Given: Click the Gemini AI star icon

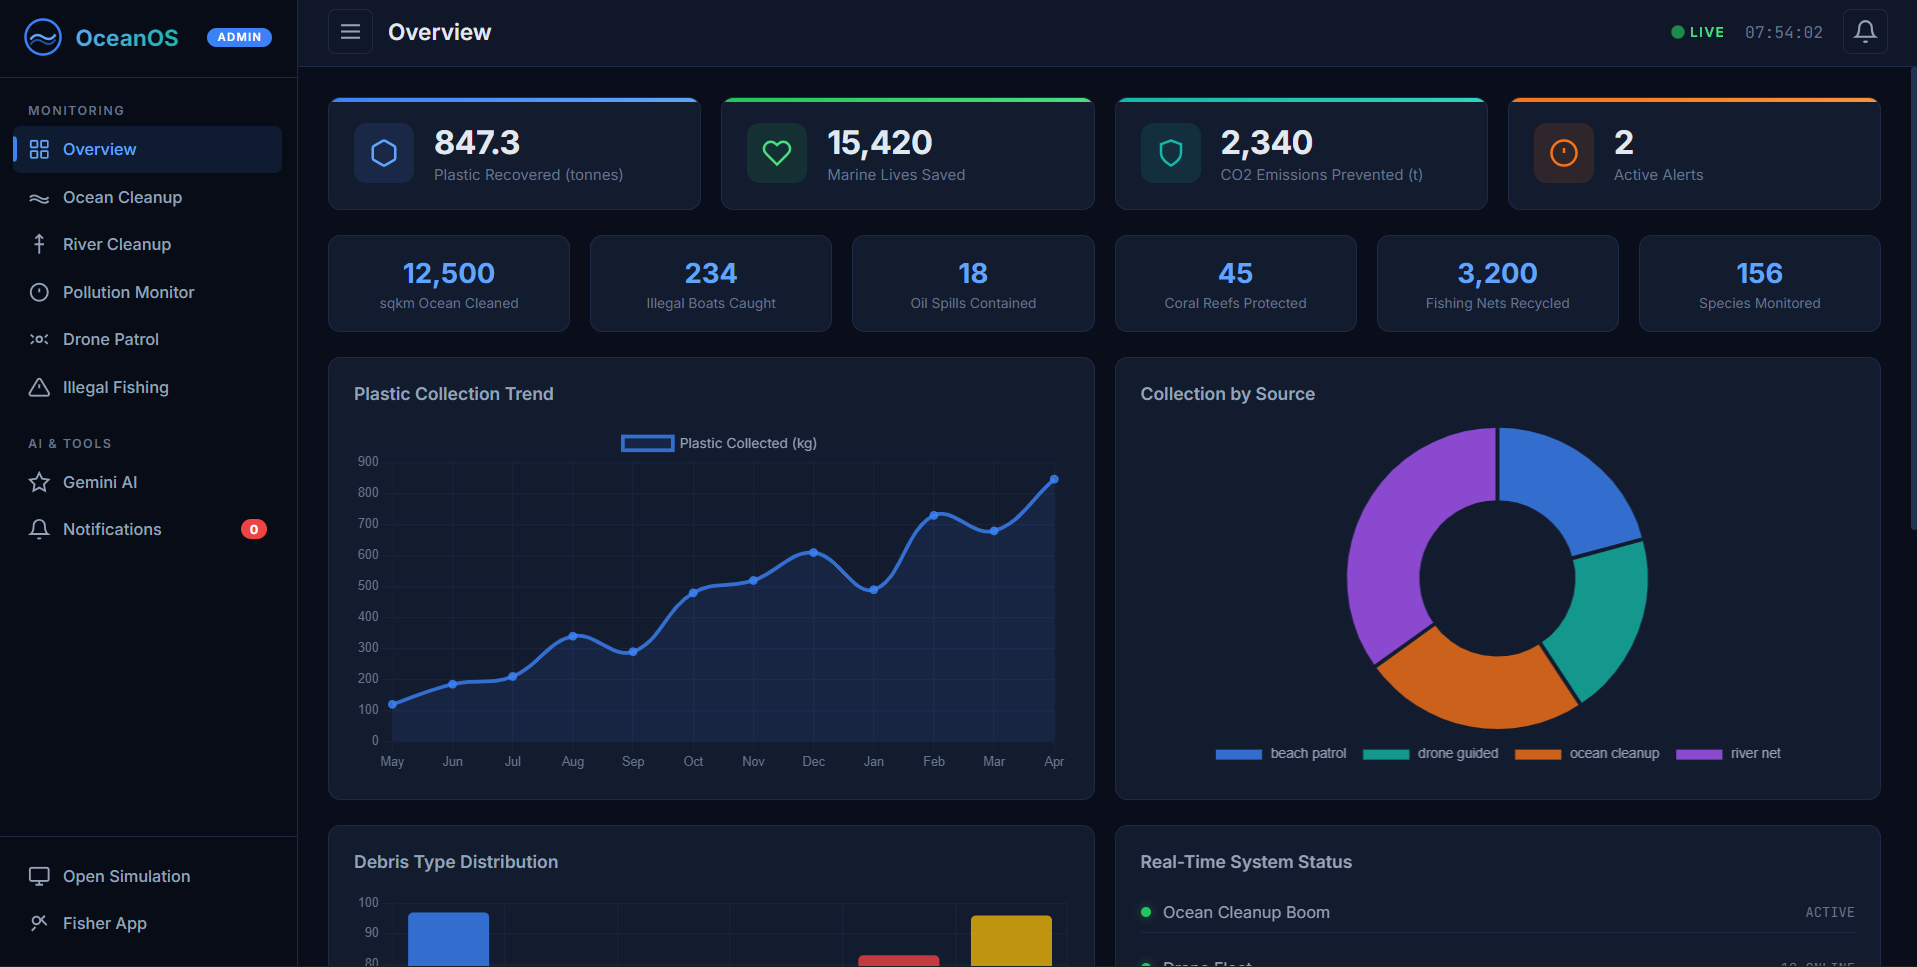Looking at the screenshot, I should pyautogui.click(x=39, y=482).
